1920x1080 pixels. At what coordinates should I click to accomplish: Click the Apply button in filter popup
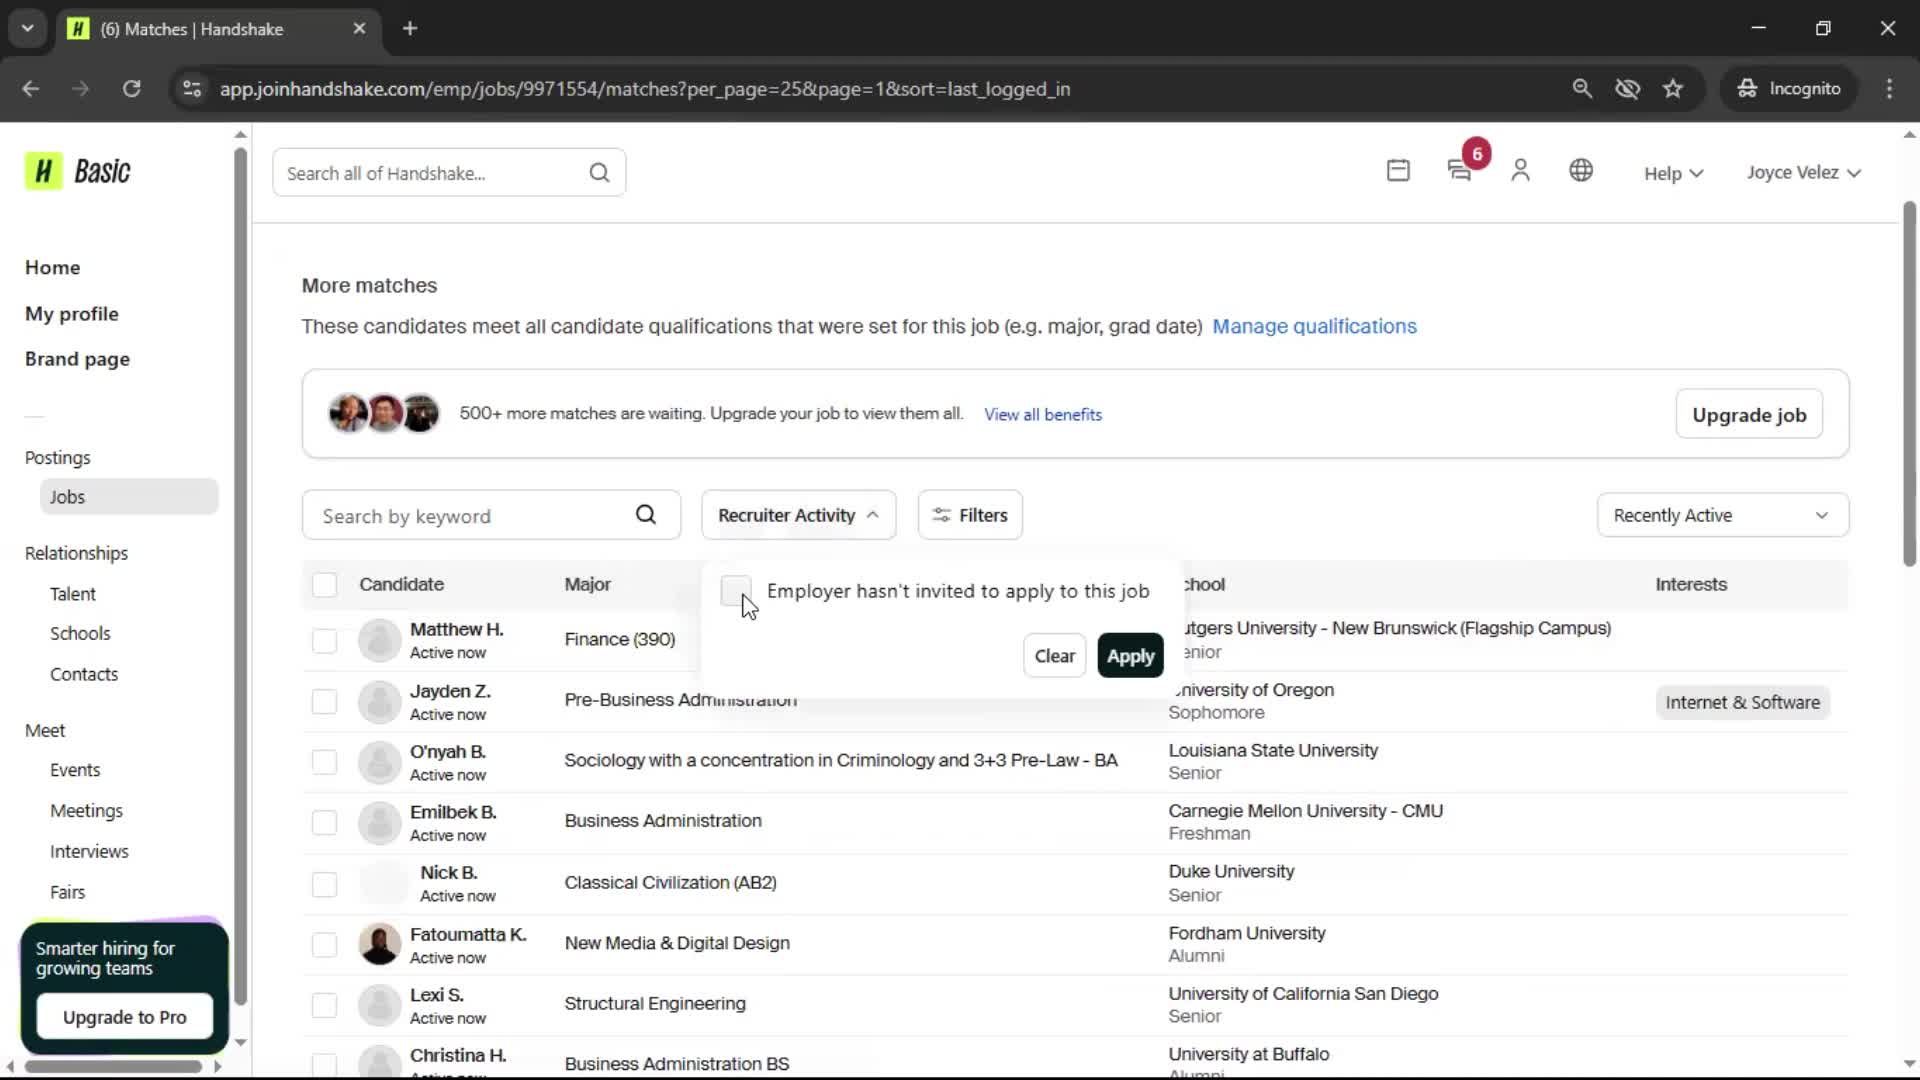pyautogui.click(x=1130, y=656)
